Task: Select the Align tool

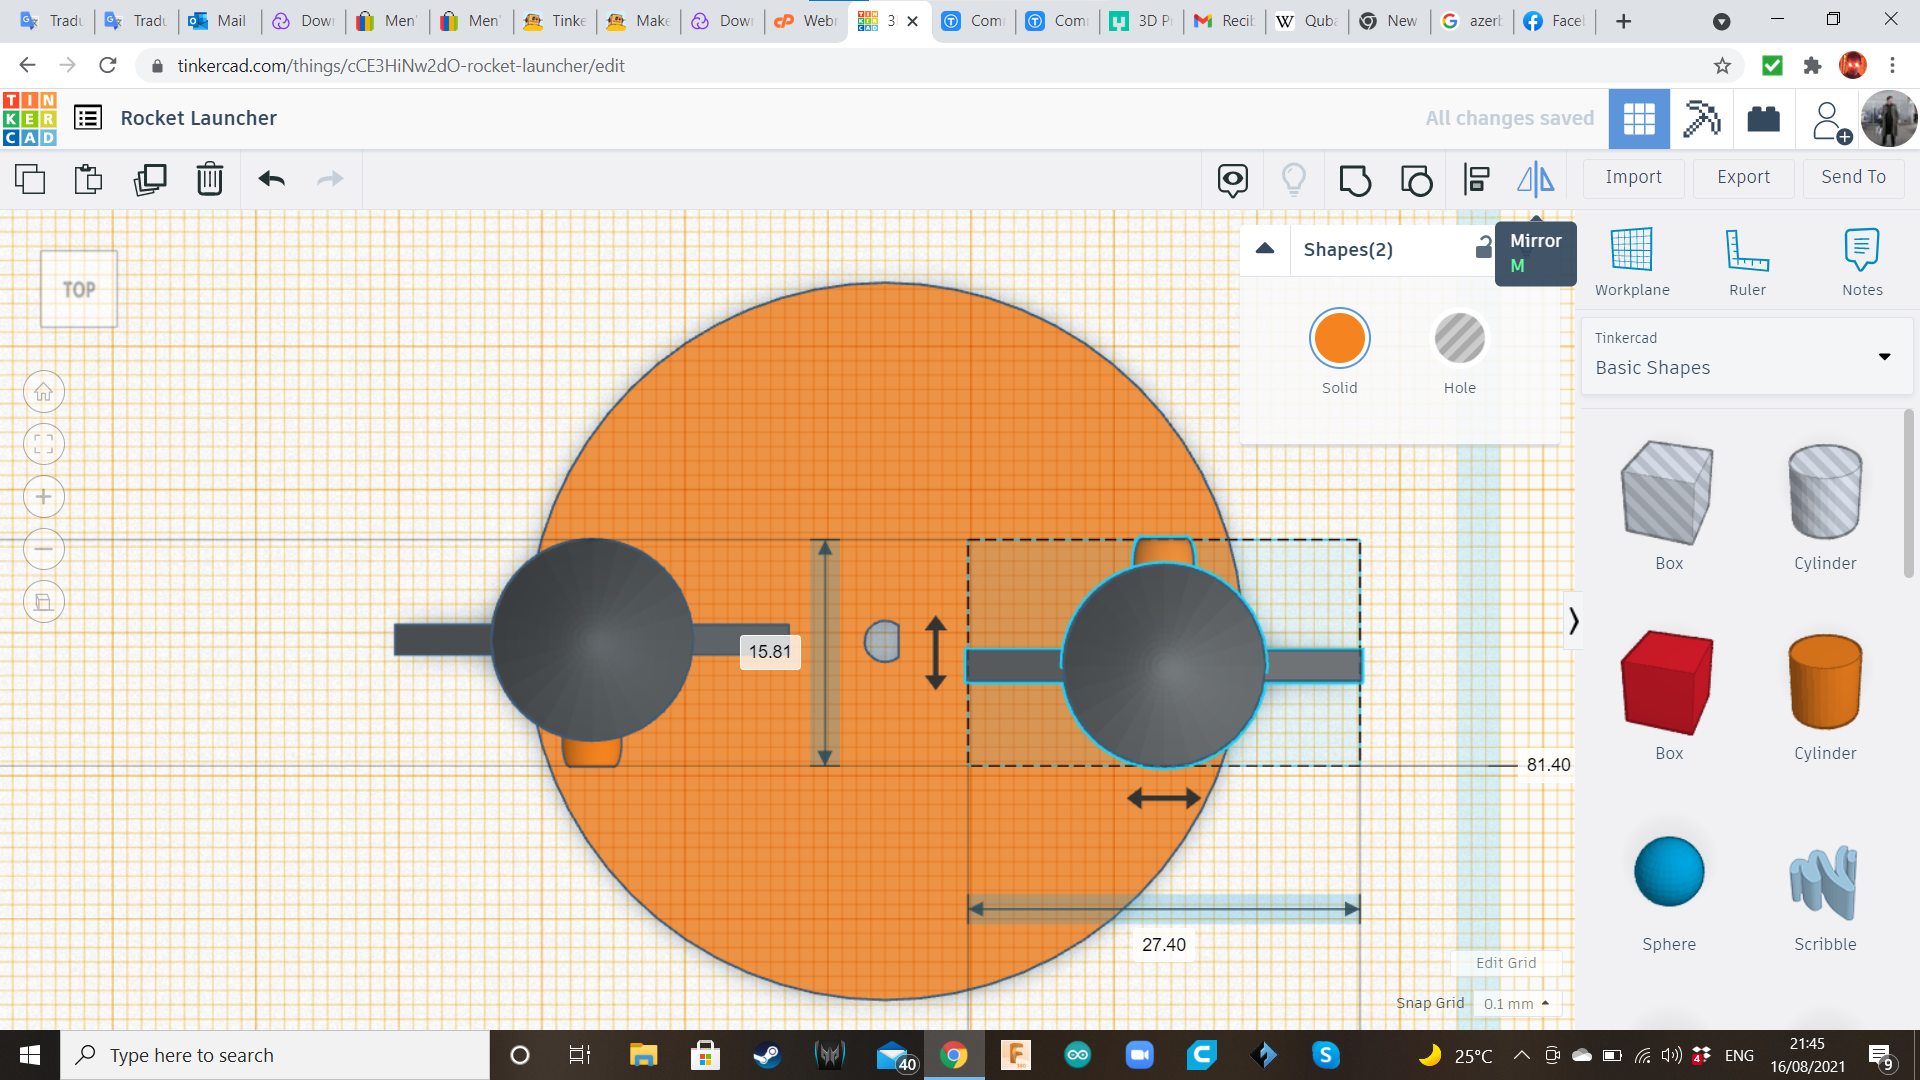Action: 1475,178
